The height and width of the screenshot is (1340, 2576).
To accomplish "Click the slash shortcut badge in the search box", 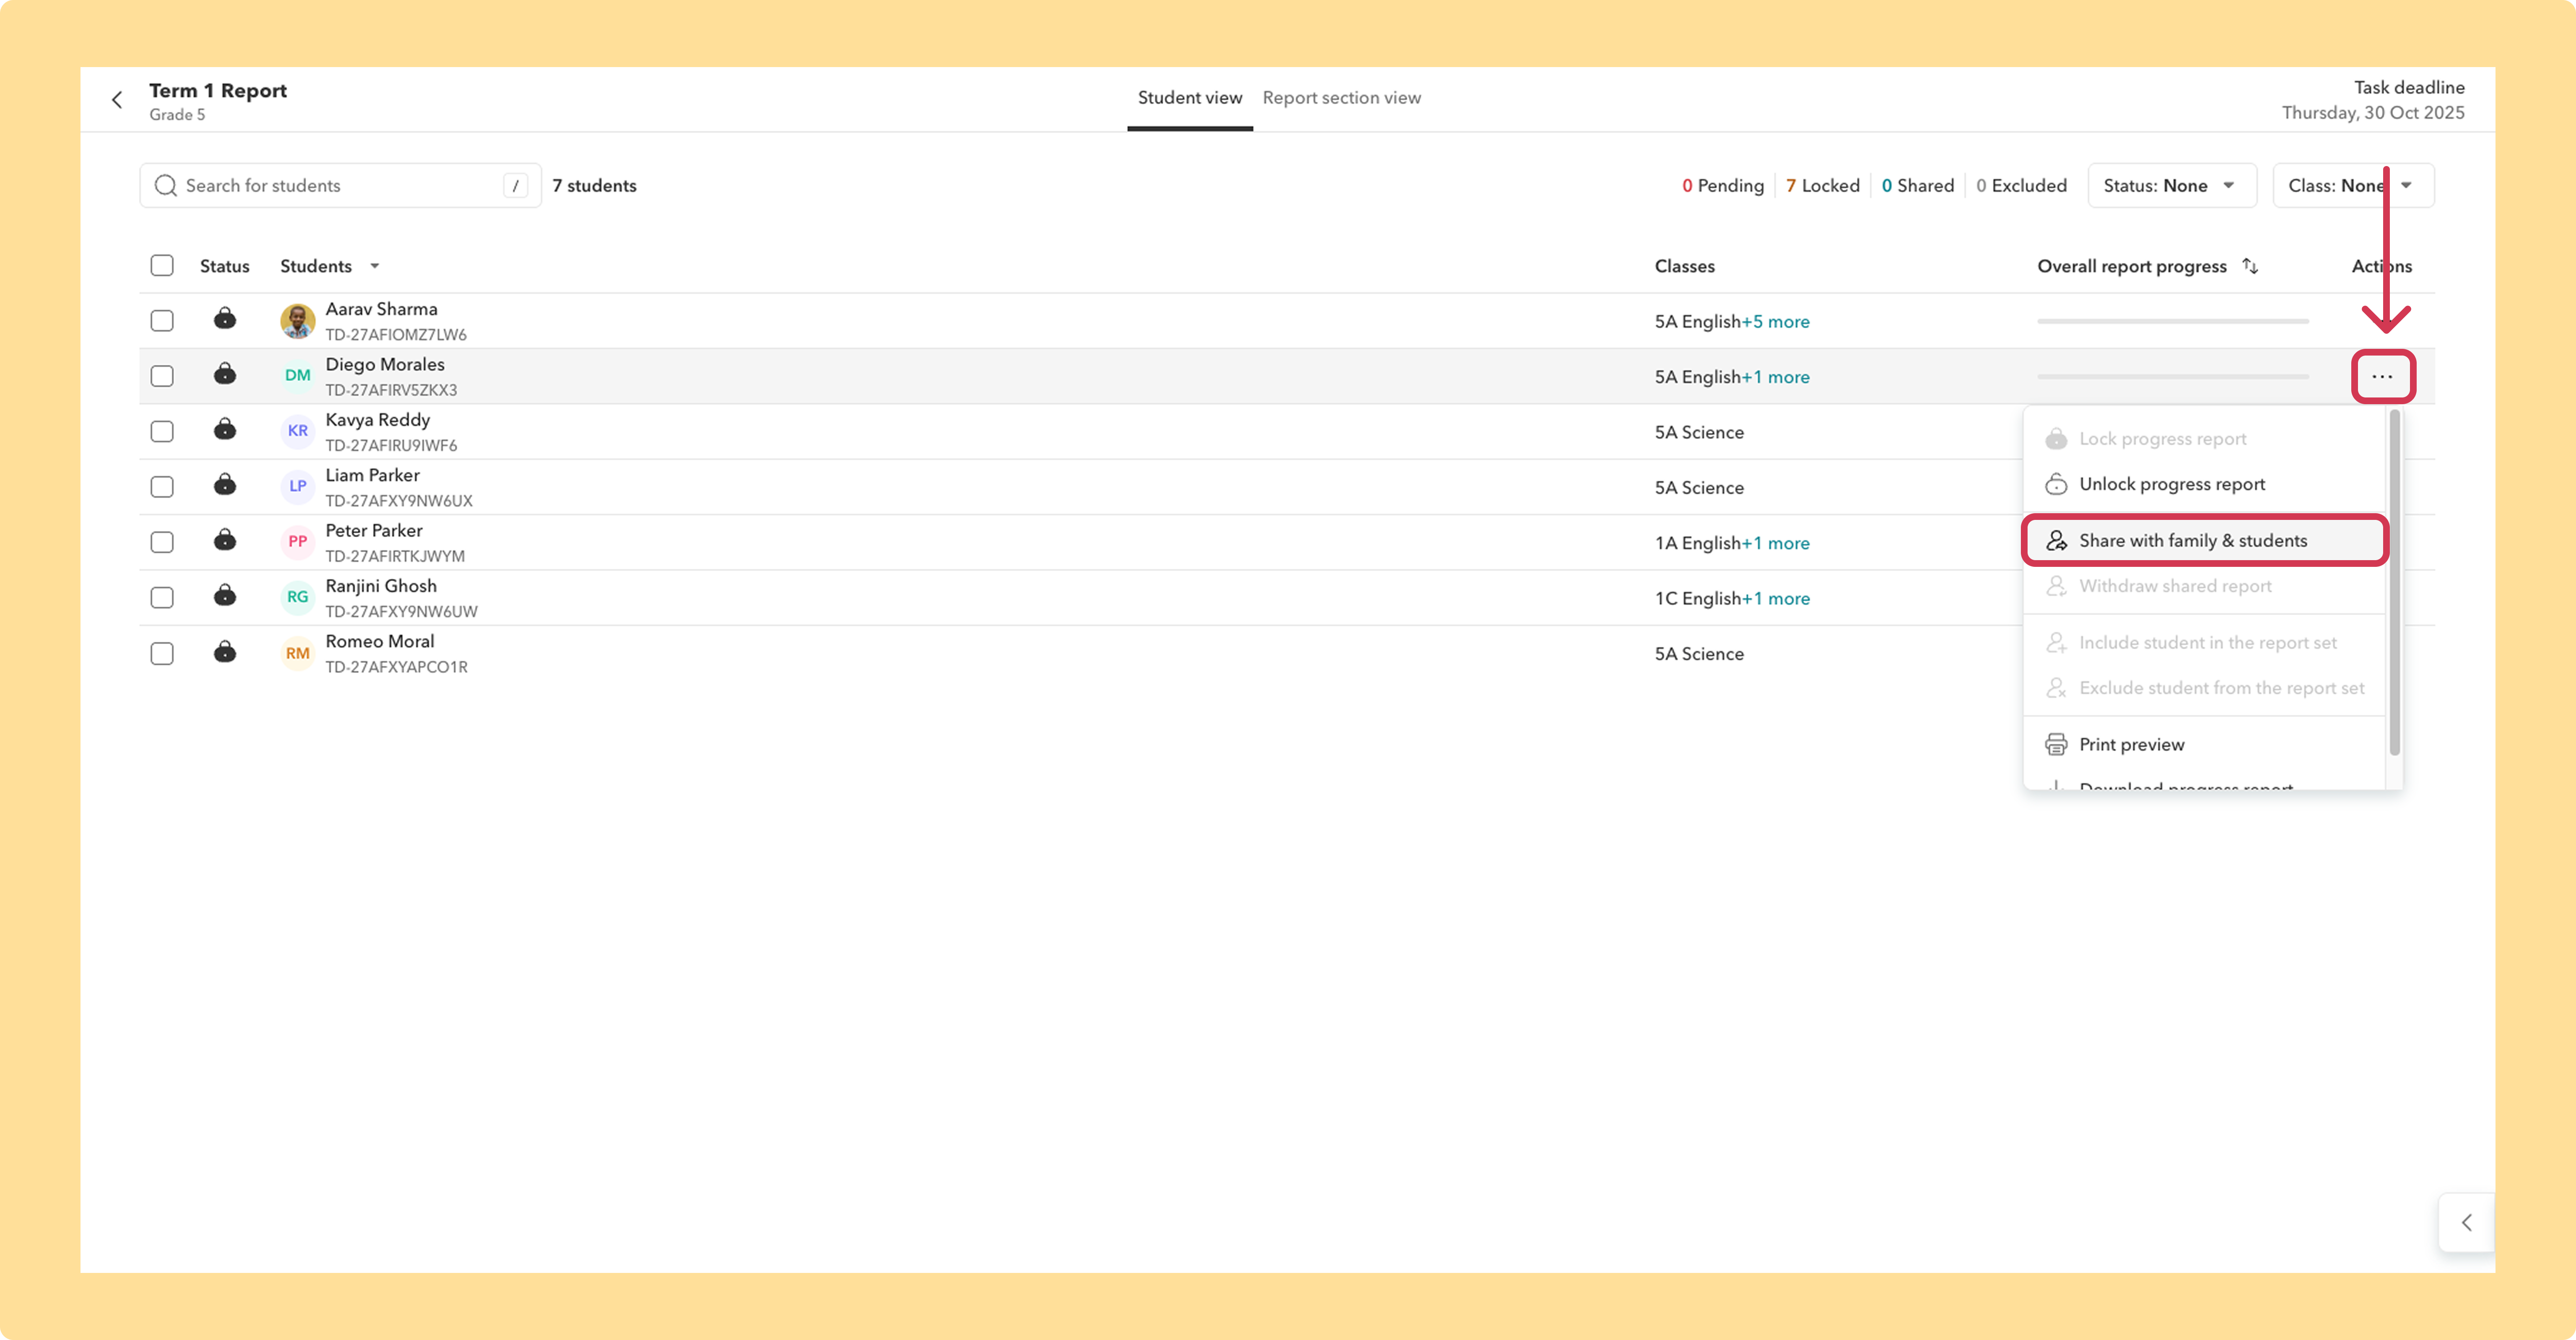I will tap(516, 186).
